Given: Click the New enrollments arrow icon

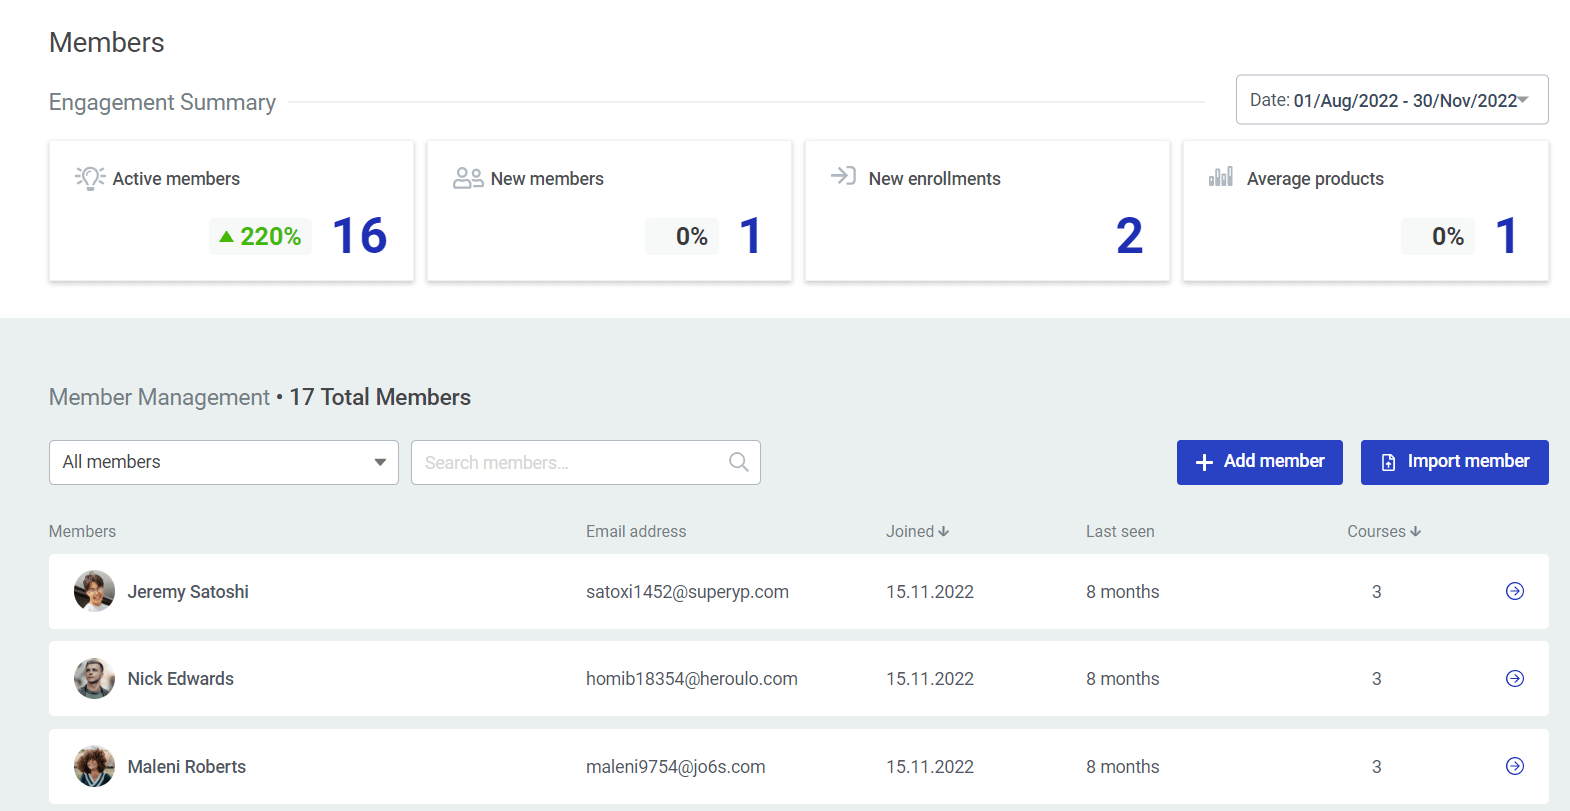Looking at the screenshot, I should [x=843, y=176].
